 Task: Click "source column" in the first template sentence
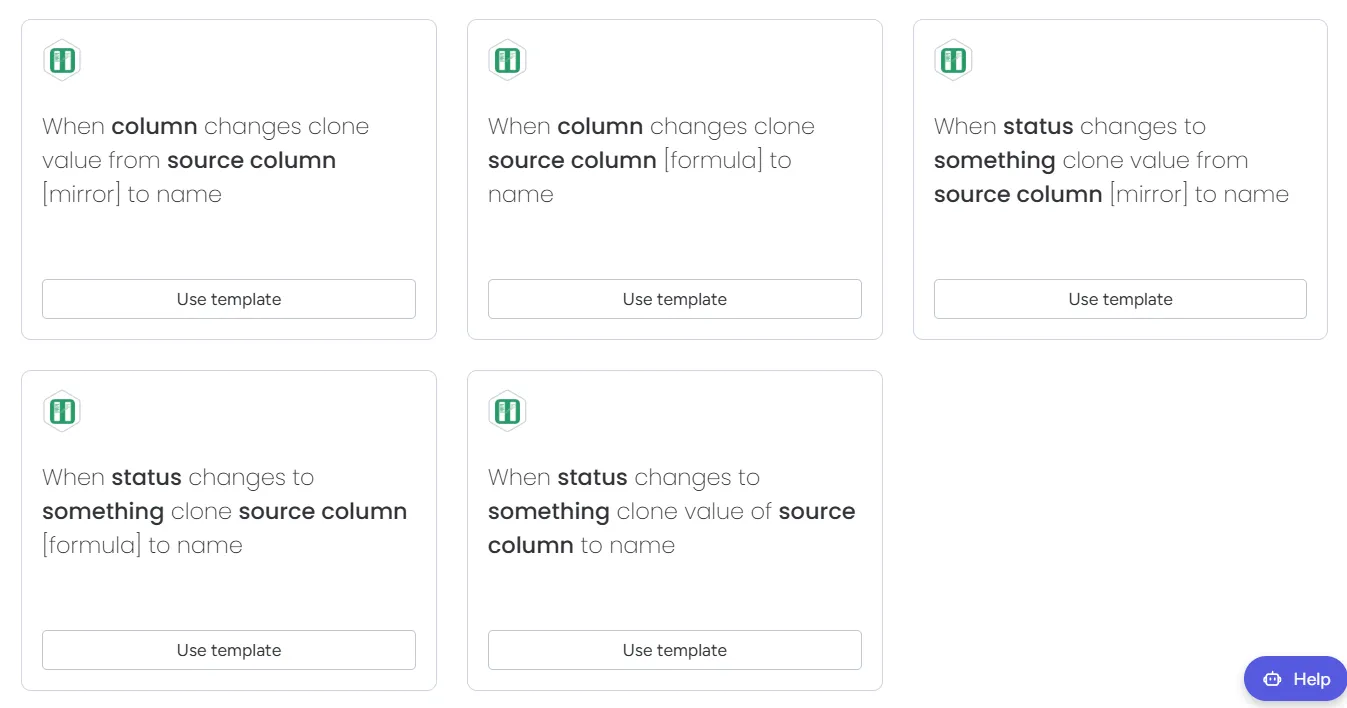250,160
